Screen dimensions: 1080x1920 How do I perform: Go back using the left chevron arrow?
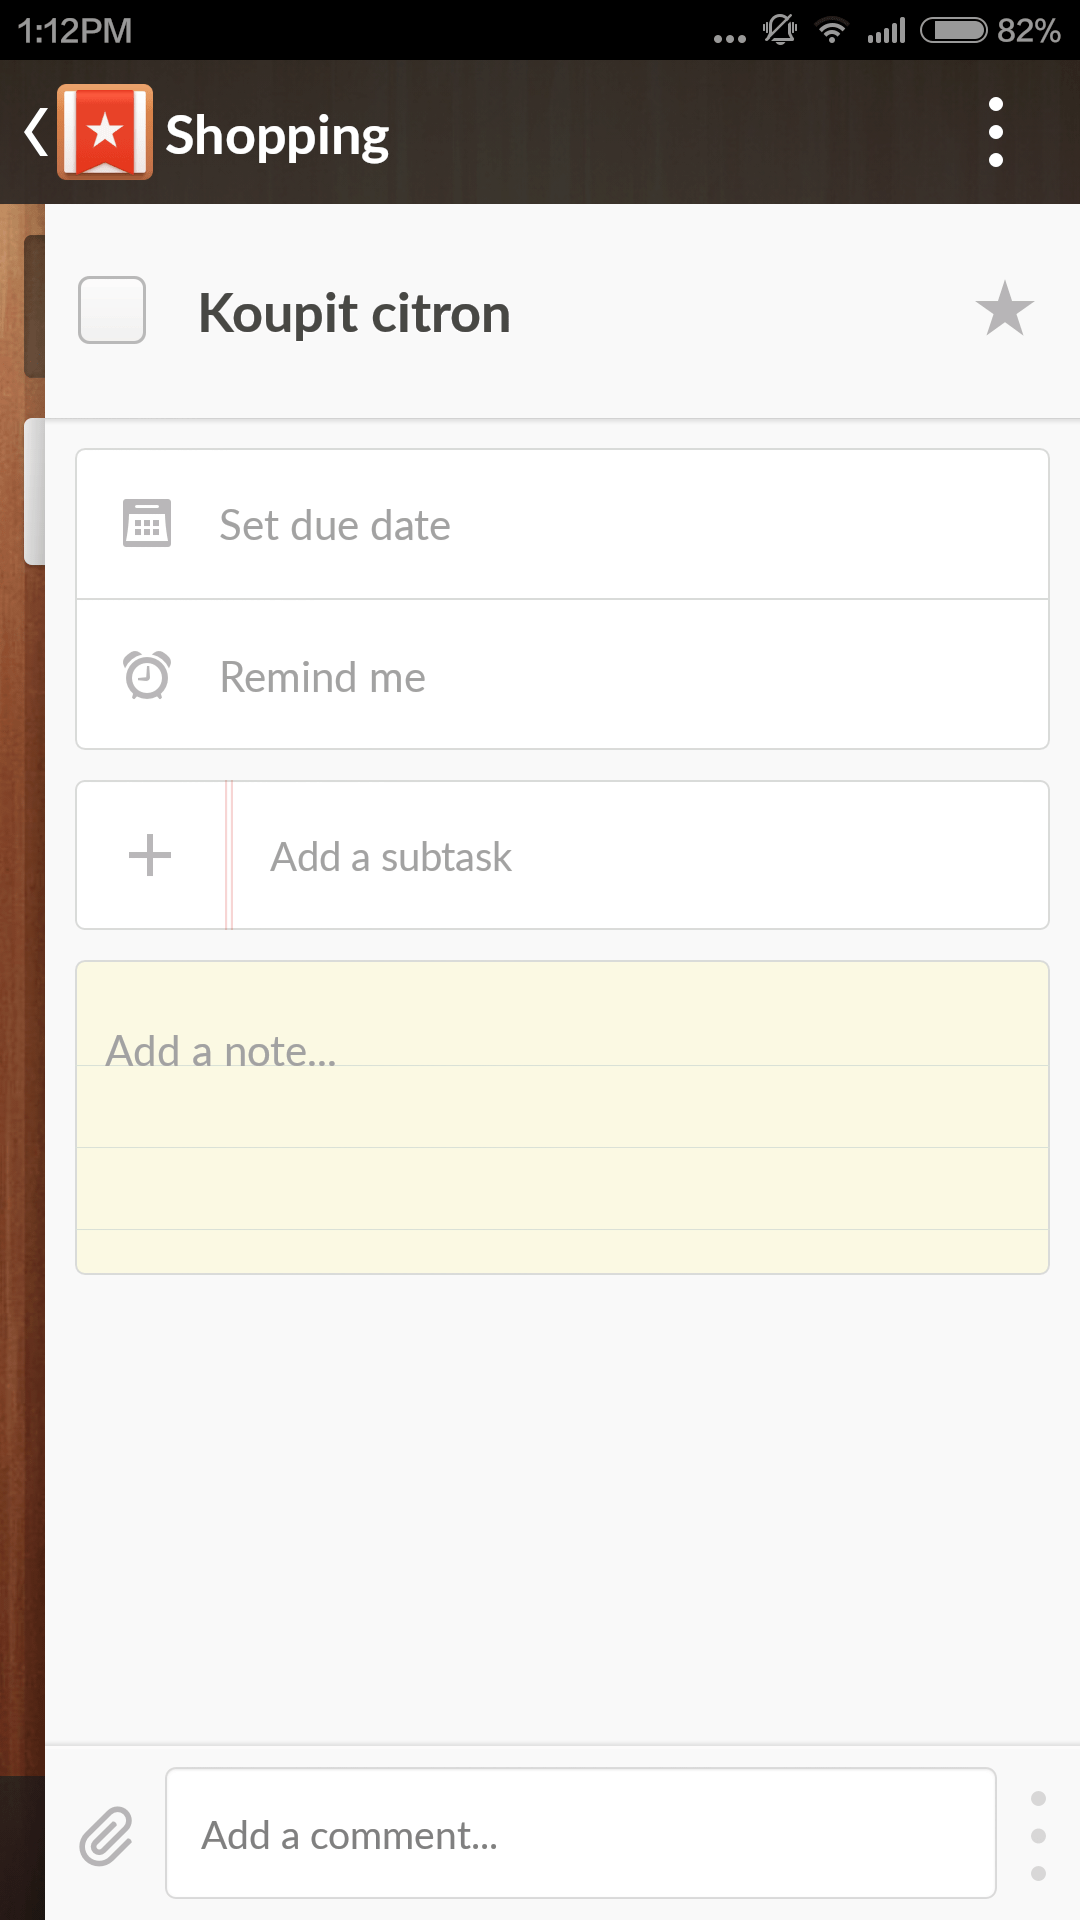pos(36,132)
